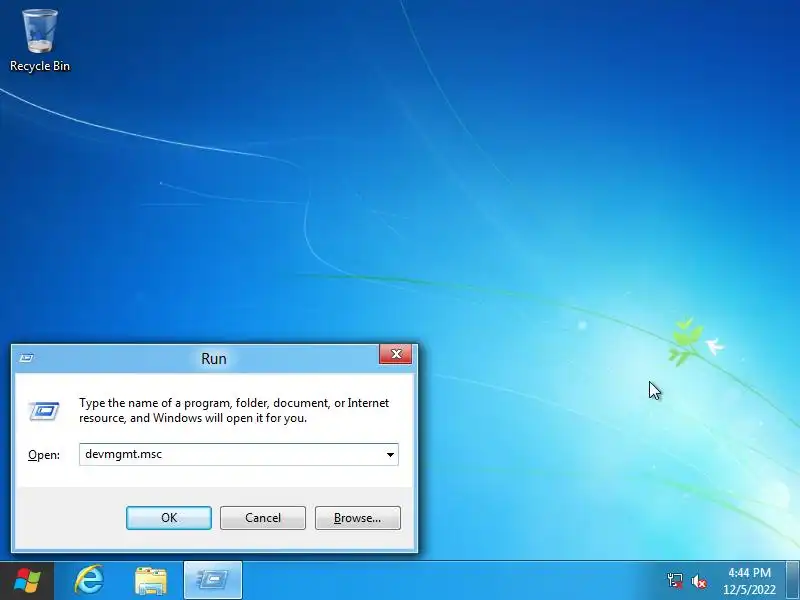This screenshot has width=800, height=600.
Task: Launch Internet Explorer from the taskbar
Action: click(x=89, y=581)
